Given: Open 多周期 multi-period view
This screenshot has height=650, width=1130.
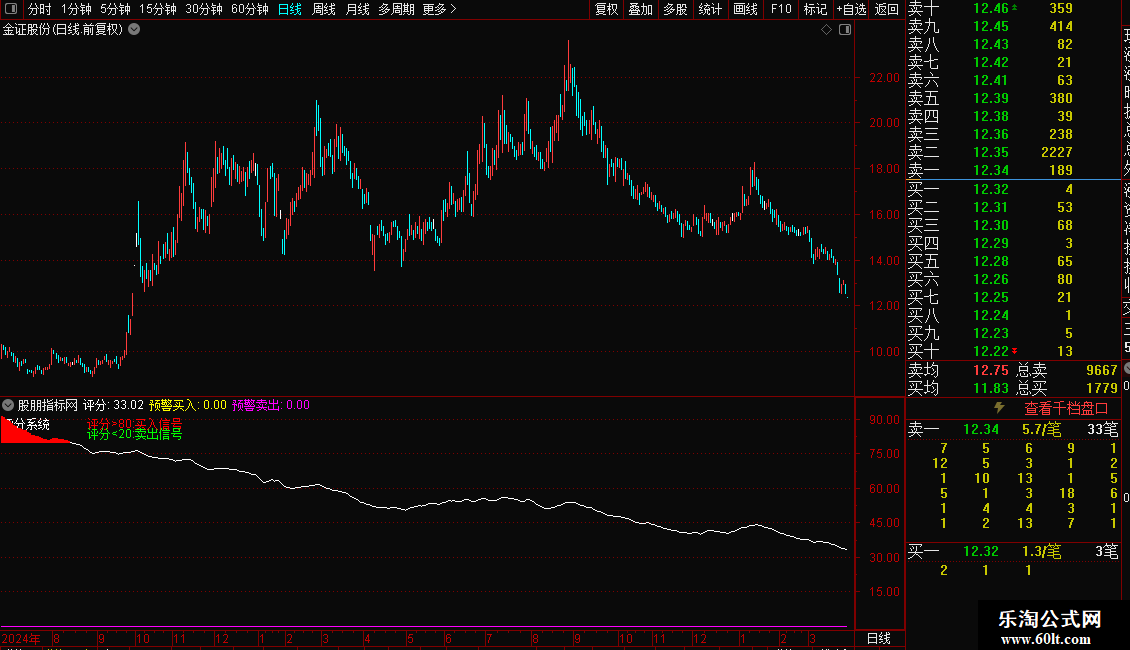Looking at the screenshot, I should (396, 9).
